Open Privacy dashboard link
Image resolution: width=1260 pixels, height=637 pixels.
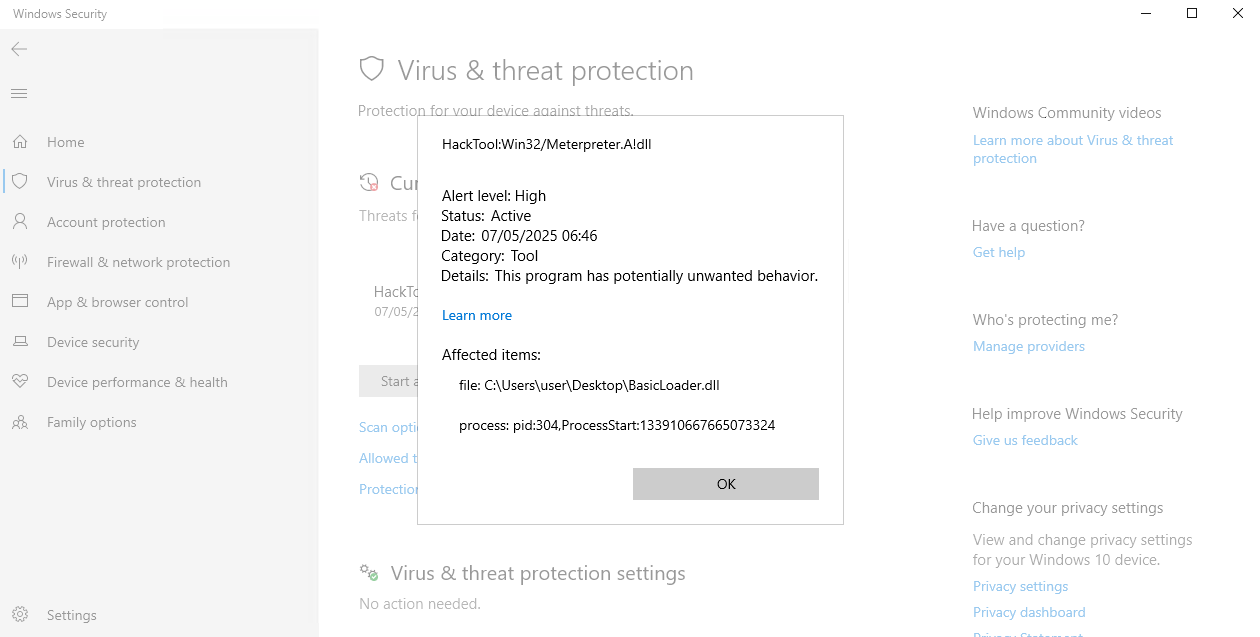(1029, 612)
